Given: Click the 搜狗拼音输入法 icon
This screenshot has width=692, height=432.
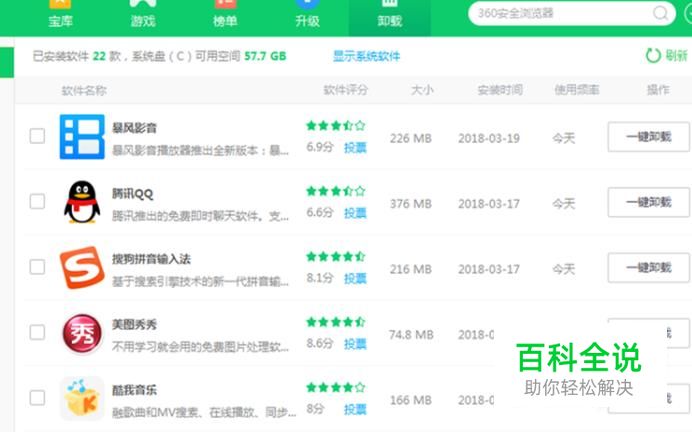Looking at the screenshot, I should 82,267.
